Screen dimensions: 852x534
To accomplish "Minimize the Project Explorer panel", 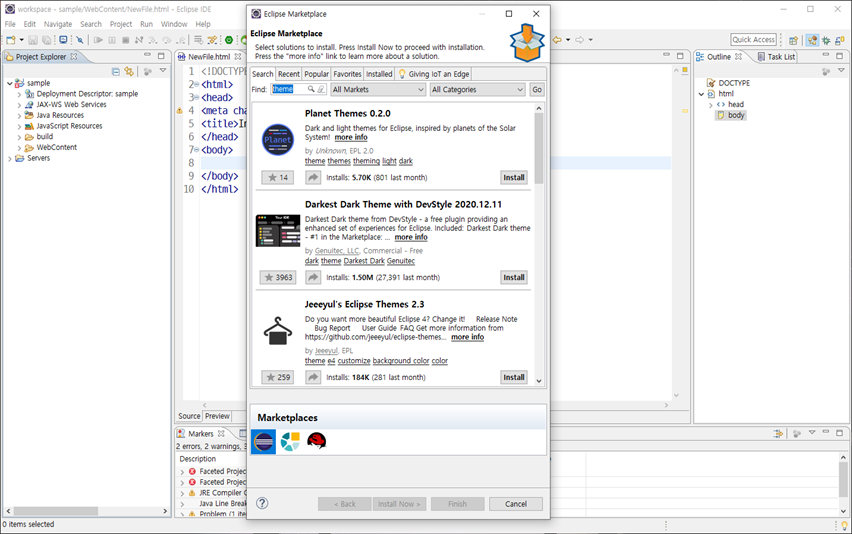I will coord(147,55).
